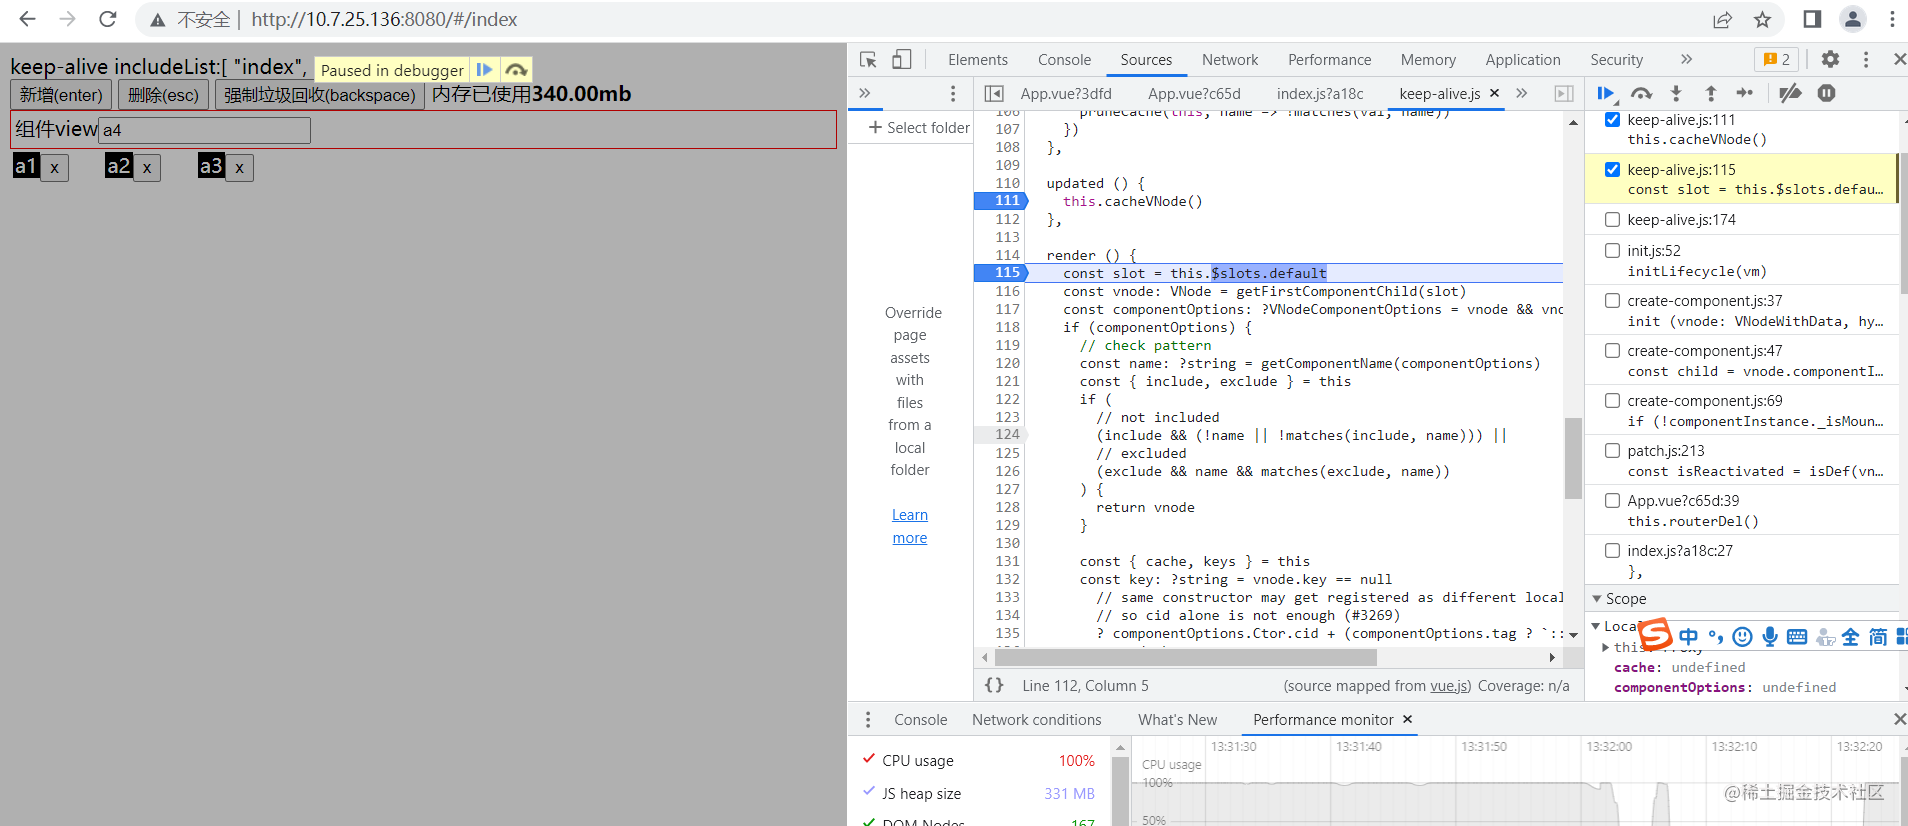The image size is (1908, 826).
Task: Uncheck breakpoint keep-alive.js:115
Action: [1612, 169]
